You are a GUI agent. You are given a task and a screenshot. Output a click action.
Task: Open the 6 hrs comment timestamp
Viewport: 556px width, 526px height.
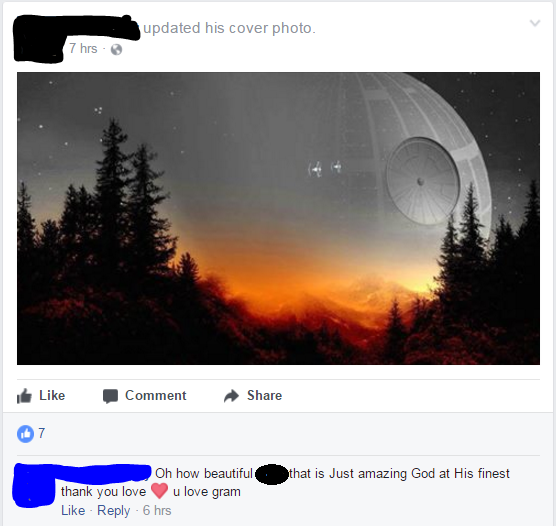coord(157,510)
